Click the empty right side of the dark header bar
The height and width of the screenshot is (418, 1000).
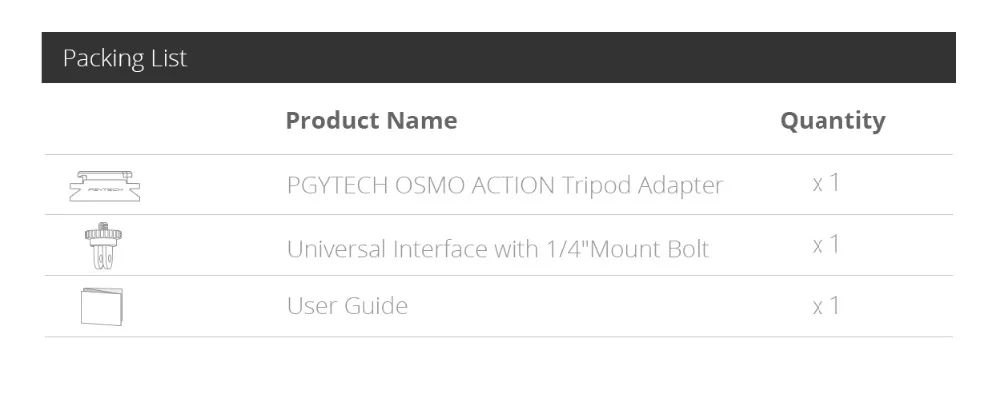point(700,58)
